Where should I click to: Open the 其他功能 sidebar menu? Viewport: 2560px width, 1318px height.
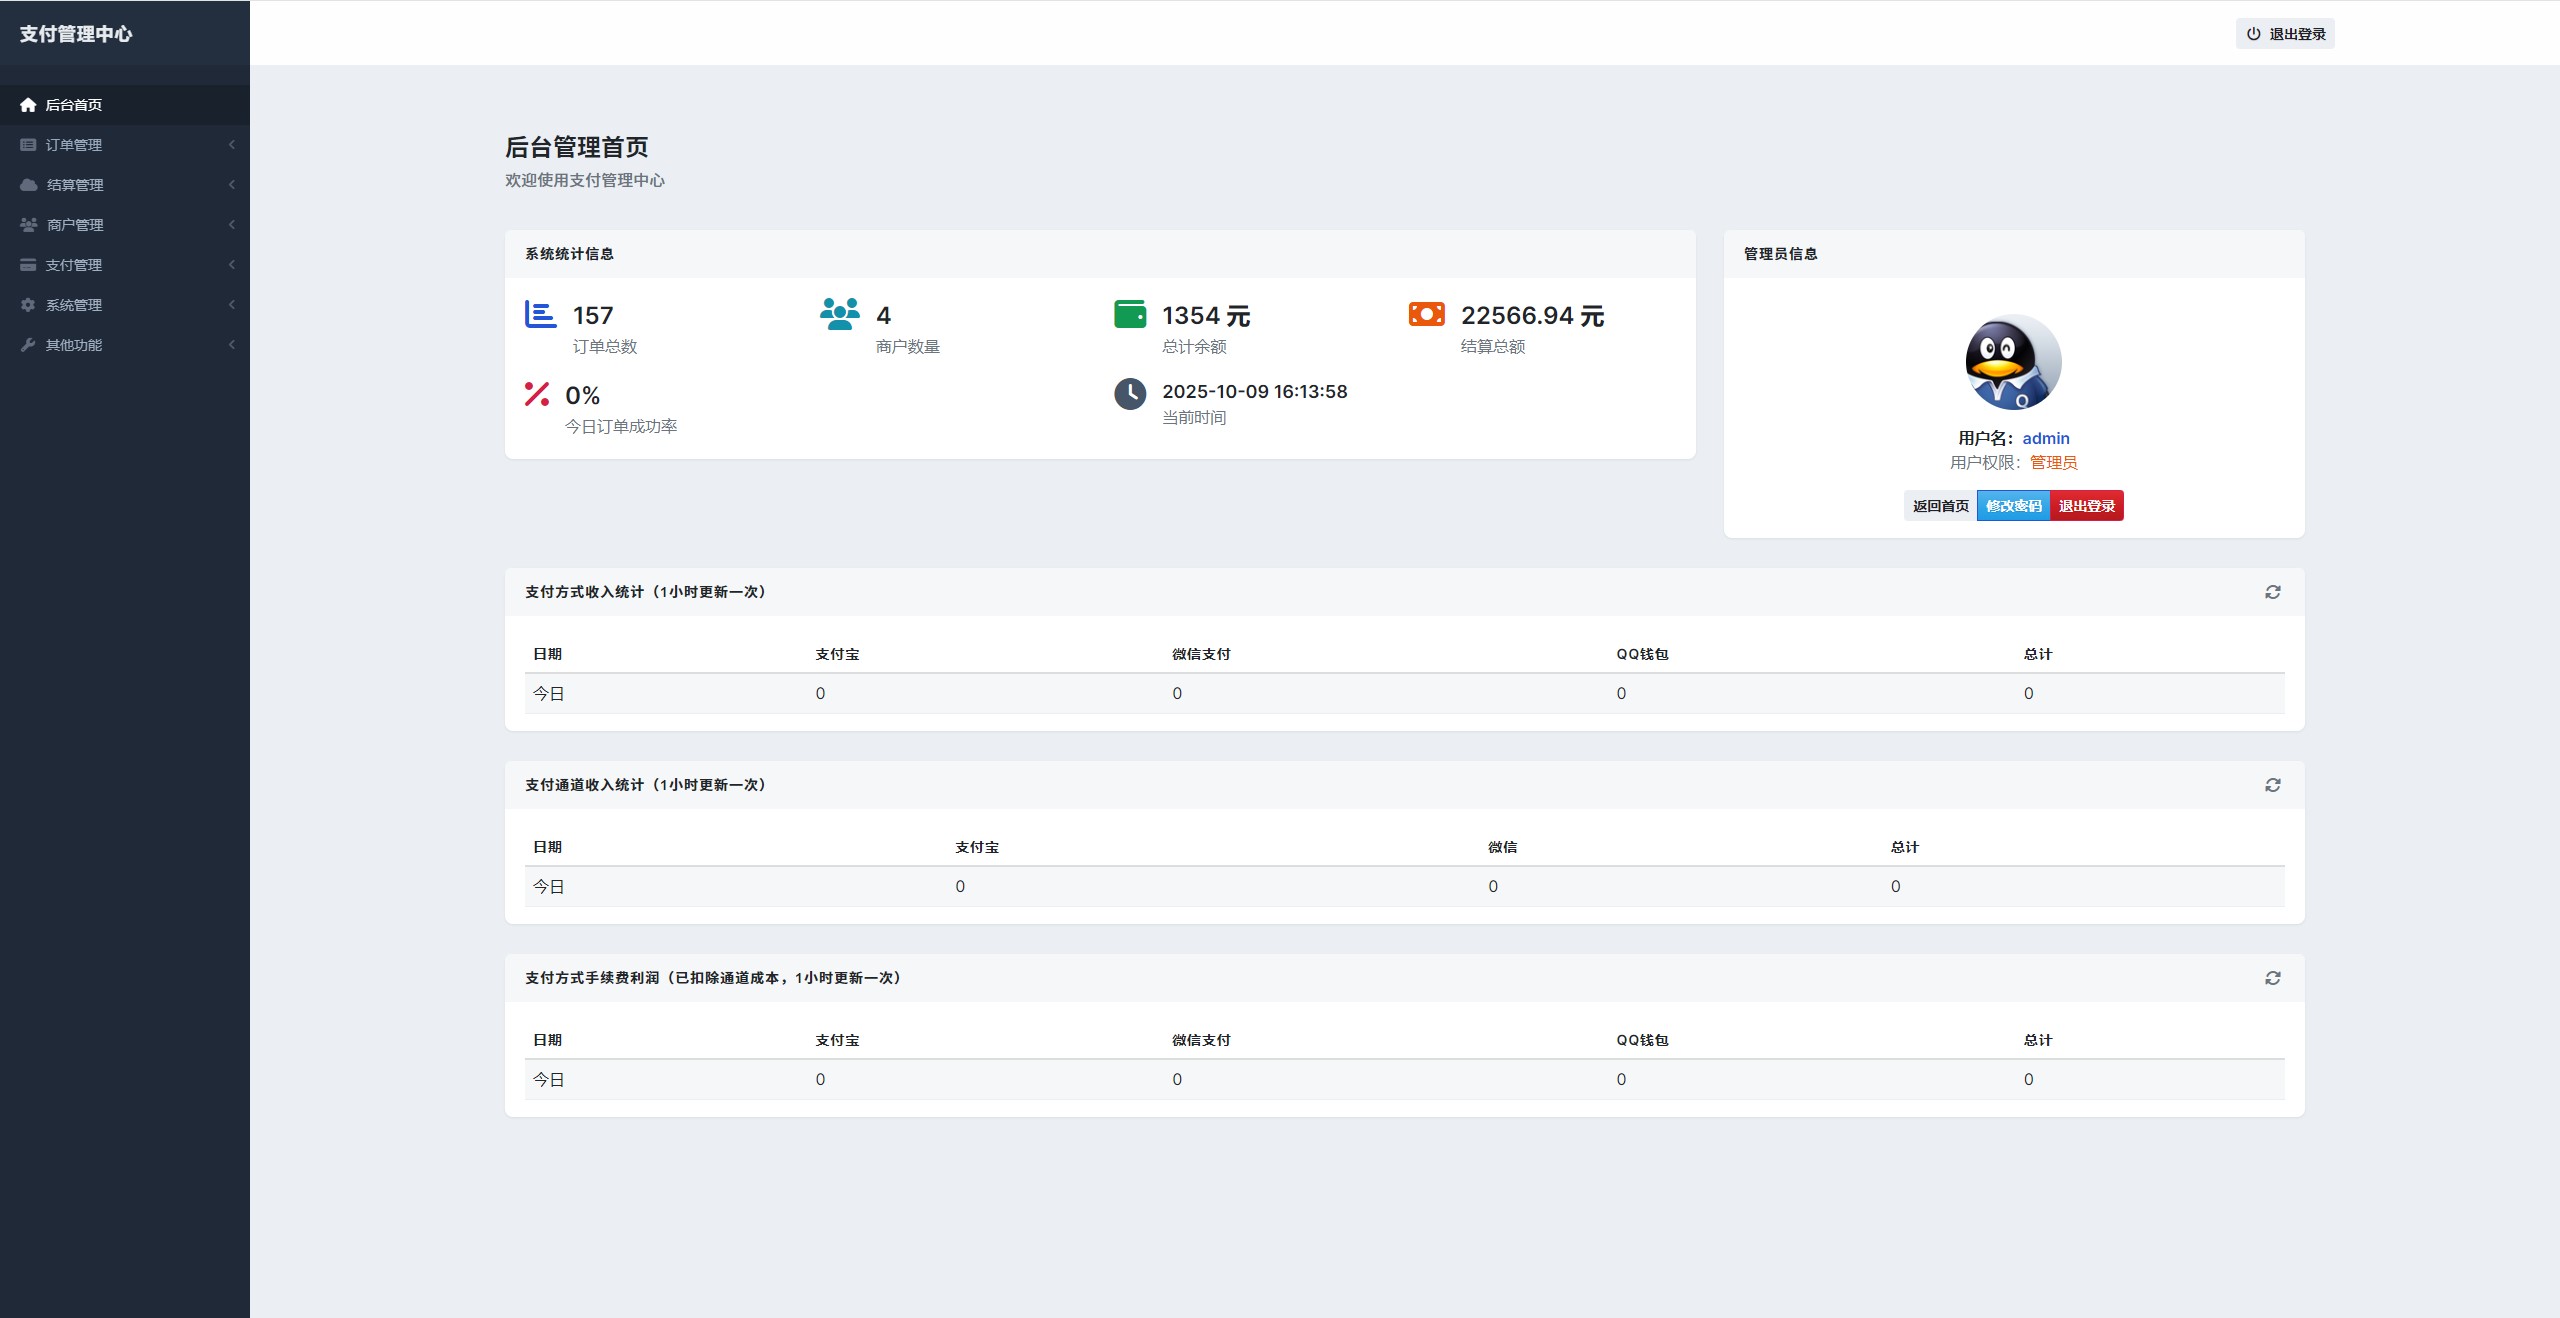(74, 345)
